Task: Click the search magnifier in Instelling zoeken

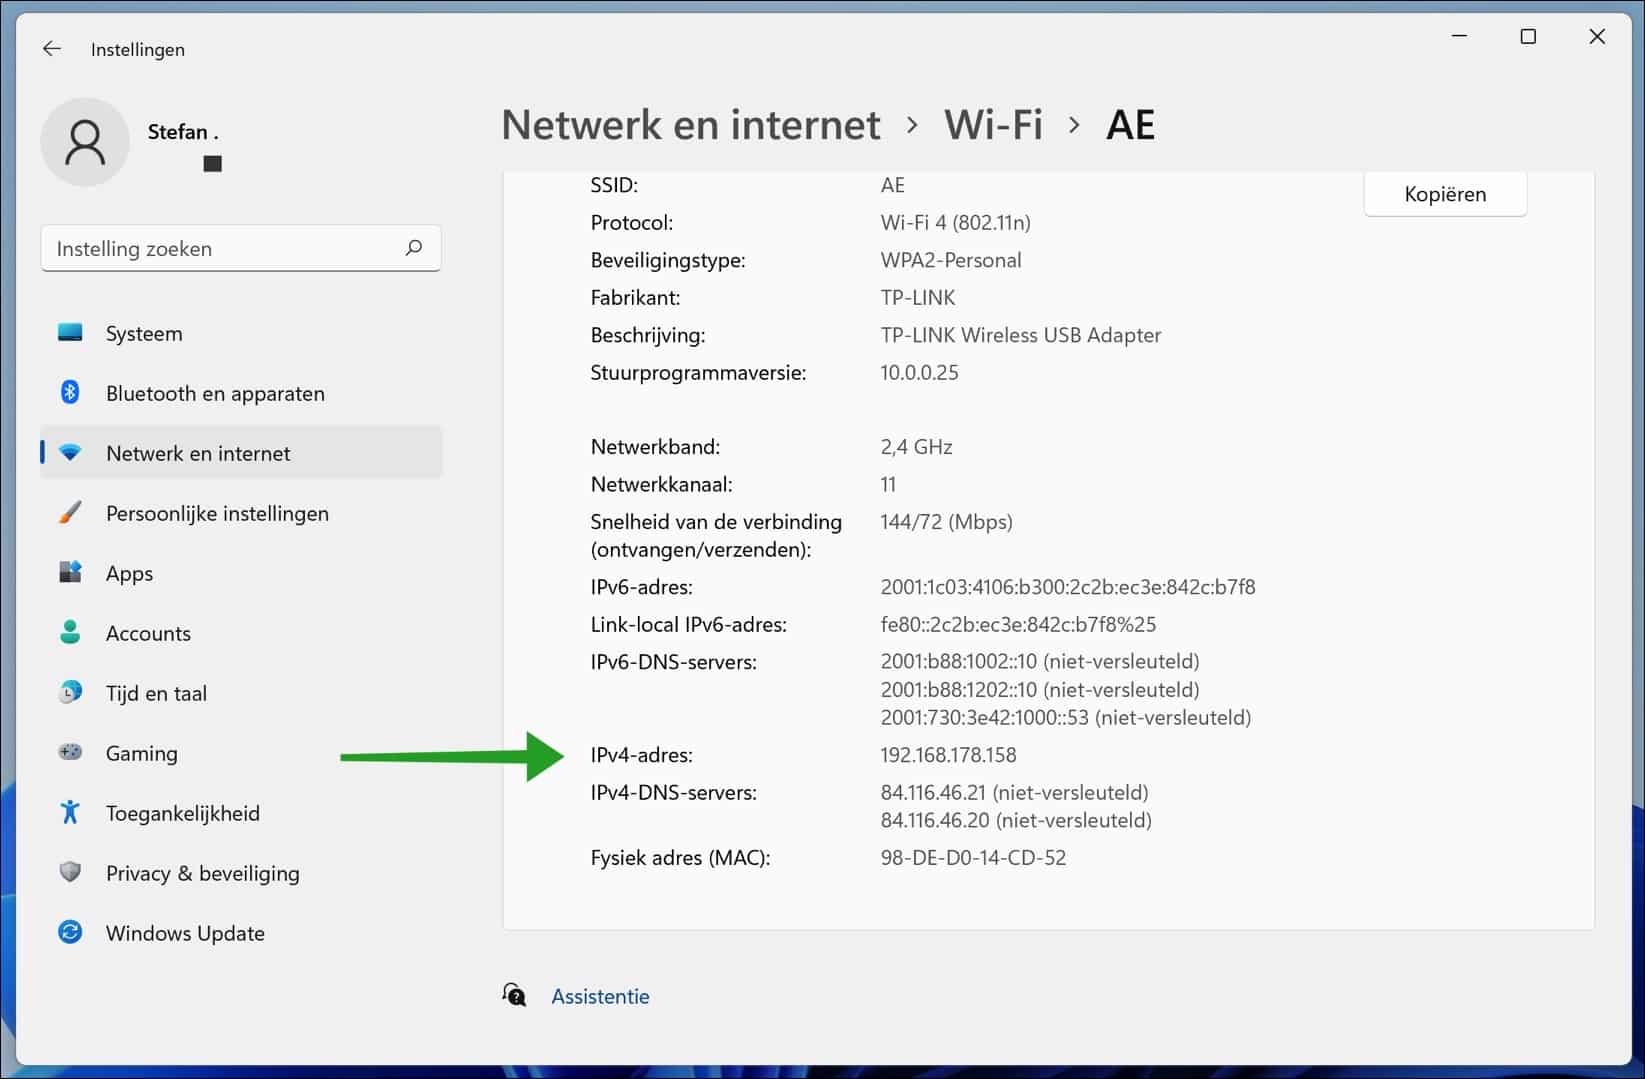Action: (413, 248)
